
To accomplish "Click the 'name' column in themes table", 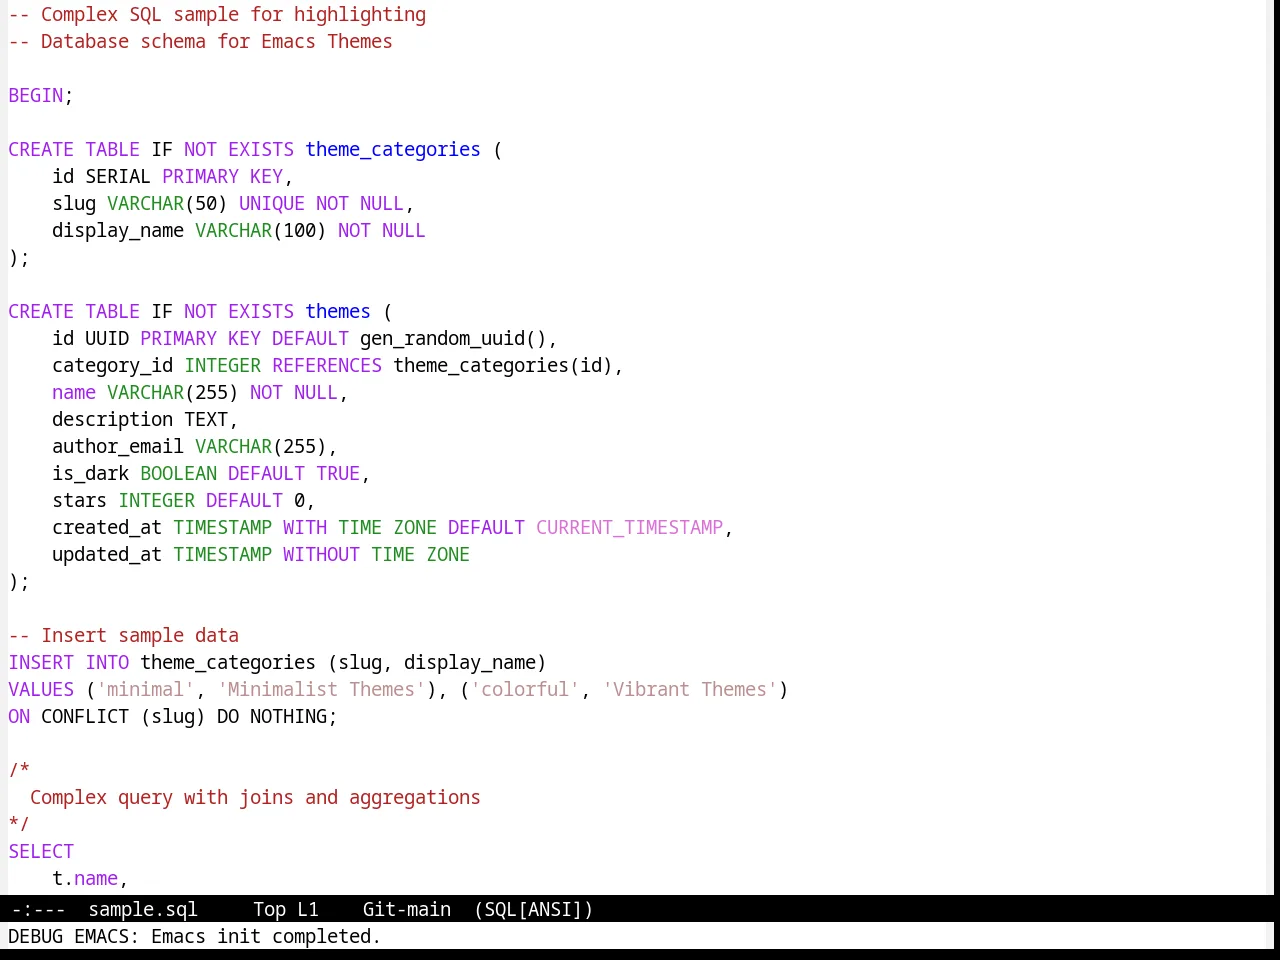I will click(74, 392).
